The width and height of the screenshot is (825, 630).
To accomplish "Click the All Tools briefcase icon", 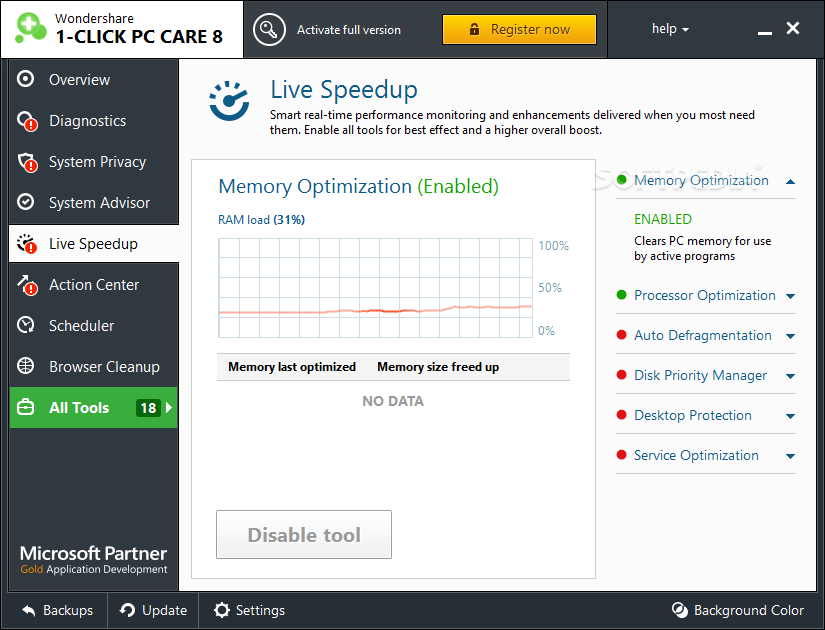I will click(x=25, y=407).
